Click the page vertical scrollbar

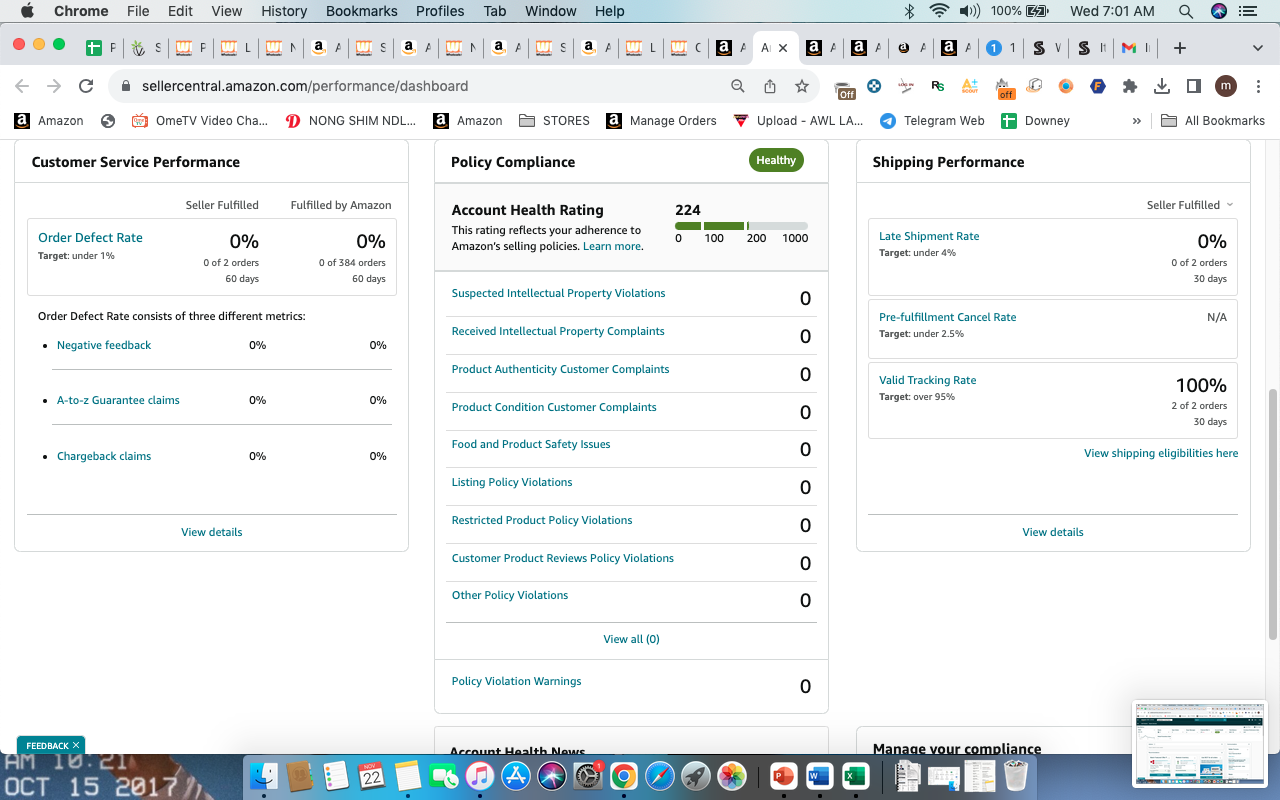pos(1273,514)
